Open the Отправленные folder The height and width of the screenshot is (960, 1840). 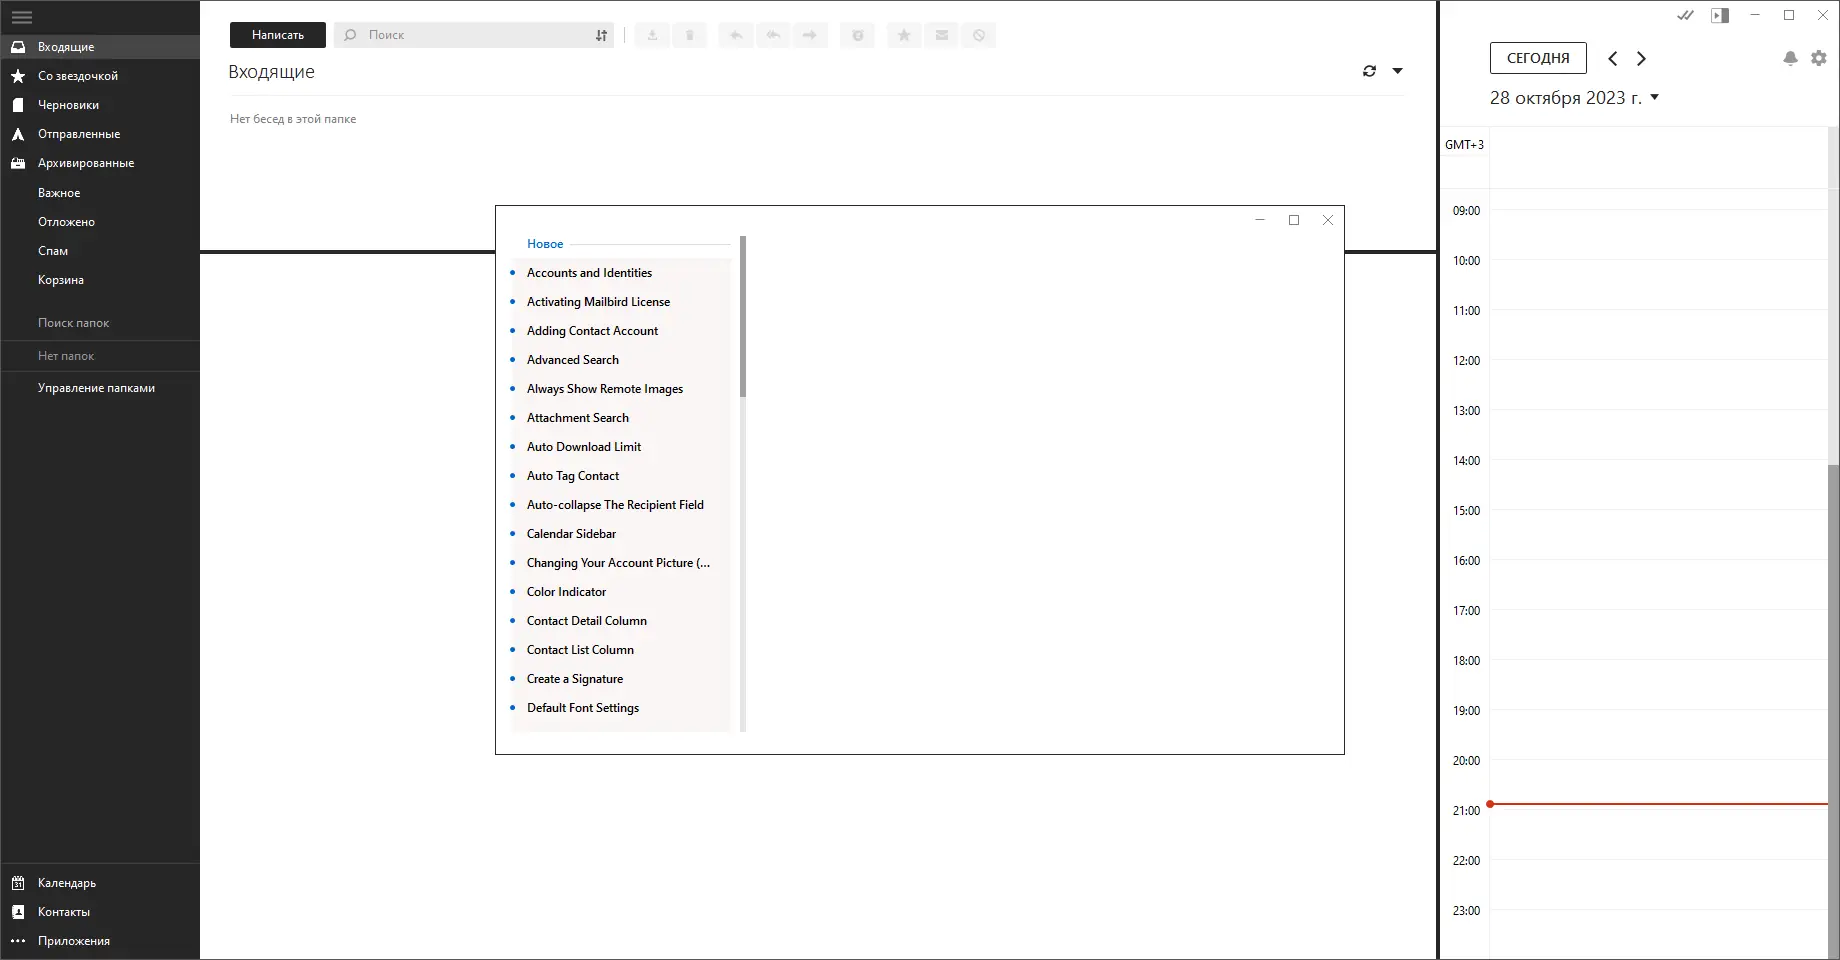[100, 134]
